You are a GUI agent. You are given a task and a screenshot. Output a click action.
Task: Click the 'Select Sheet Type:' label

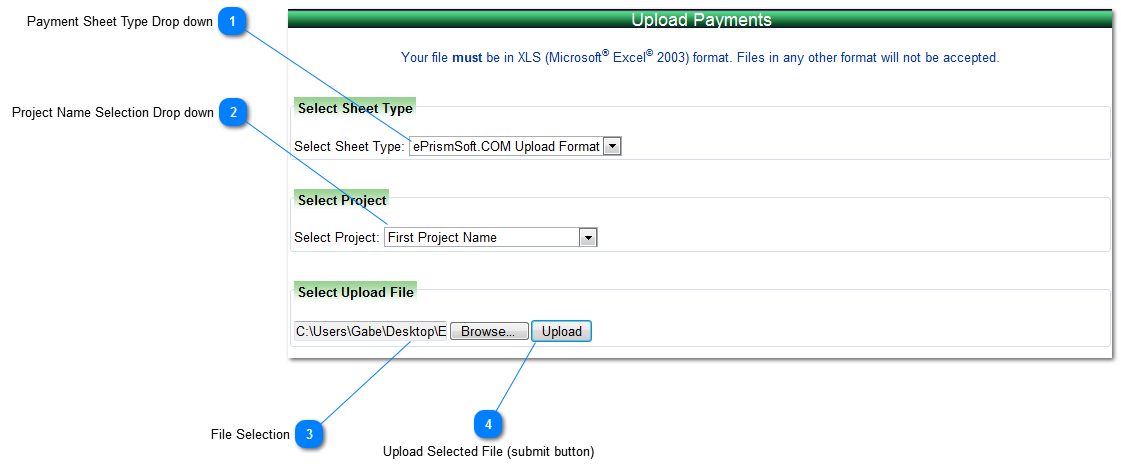[350, 147]
